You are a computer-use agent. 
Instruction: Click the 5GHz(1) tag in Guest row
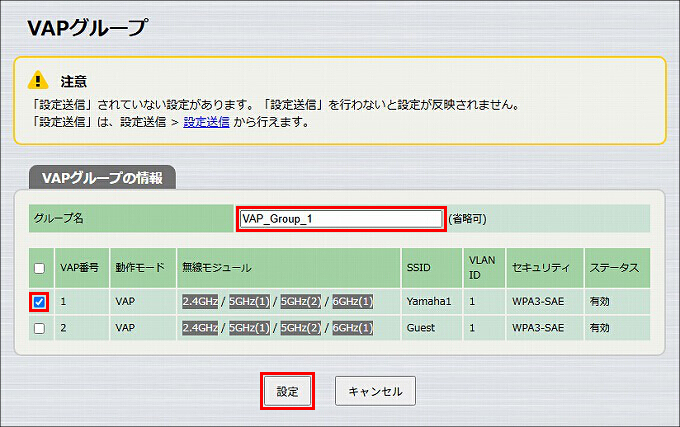click(x=249, y=328)
